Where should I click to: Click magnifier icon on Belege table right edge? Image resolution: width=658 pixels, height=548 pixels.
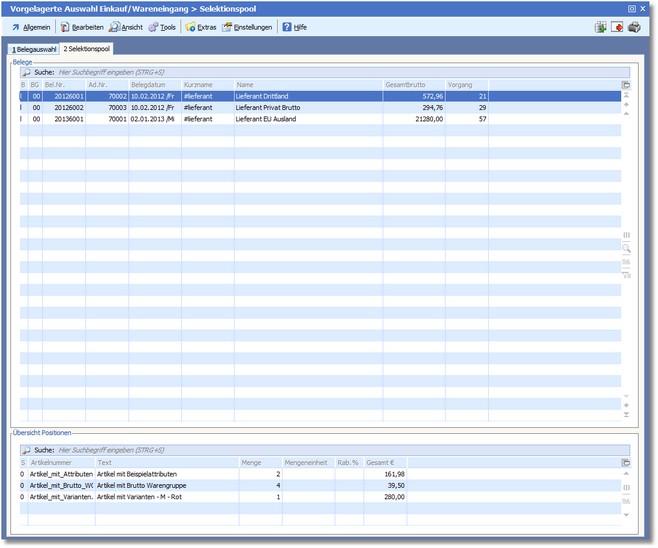click(x=626, y=247)
